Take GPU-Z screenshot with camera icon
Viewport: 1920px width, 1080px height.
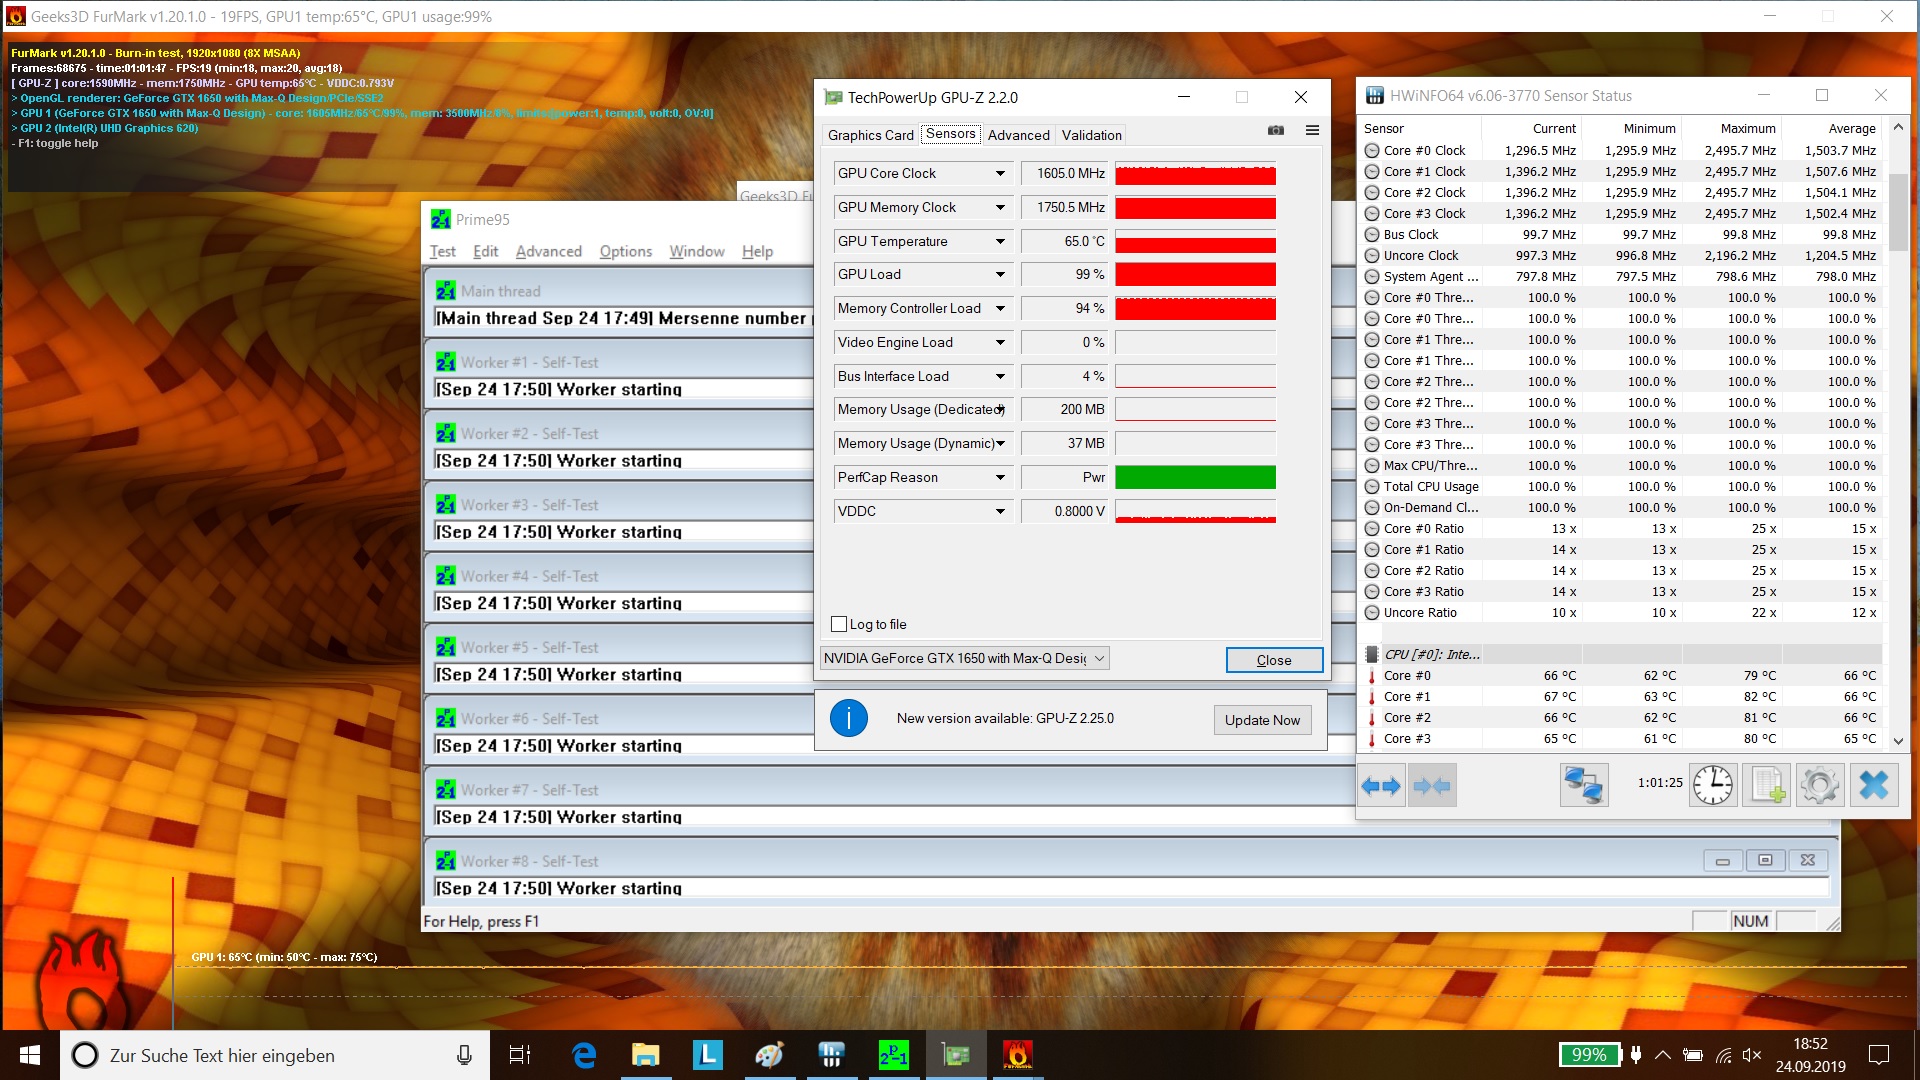pos(1276,131)
